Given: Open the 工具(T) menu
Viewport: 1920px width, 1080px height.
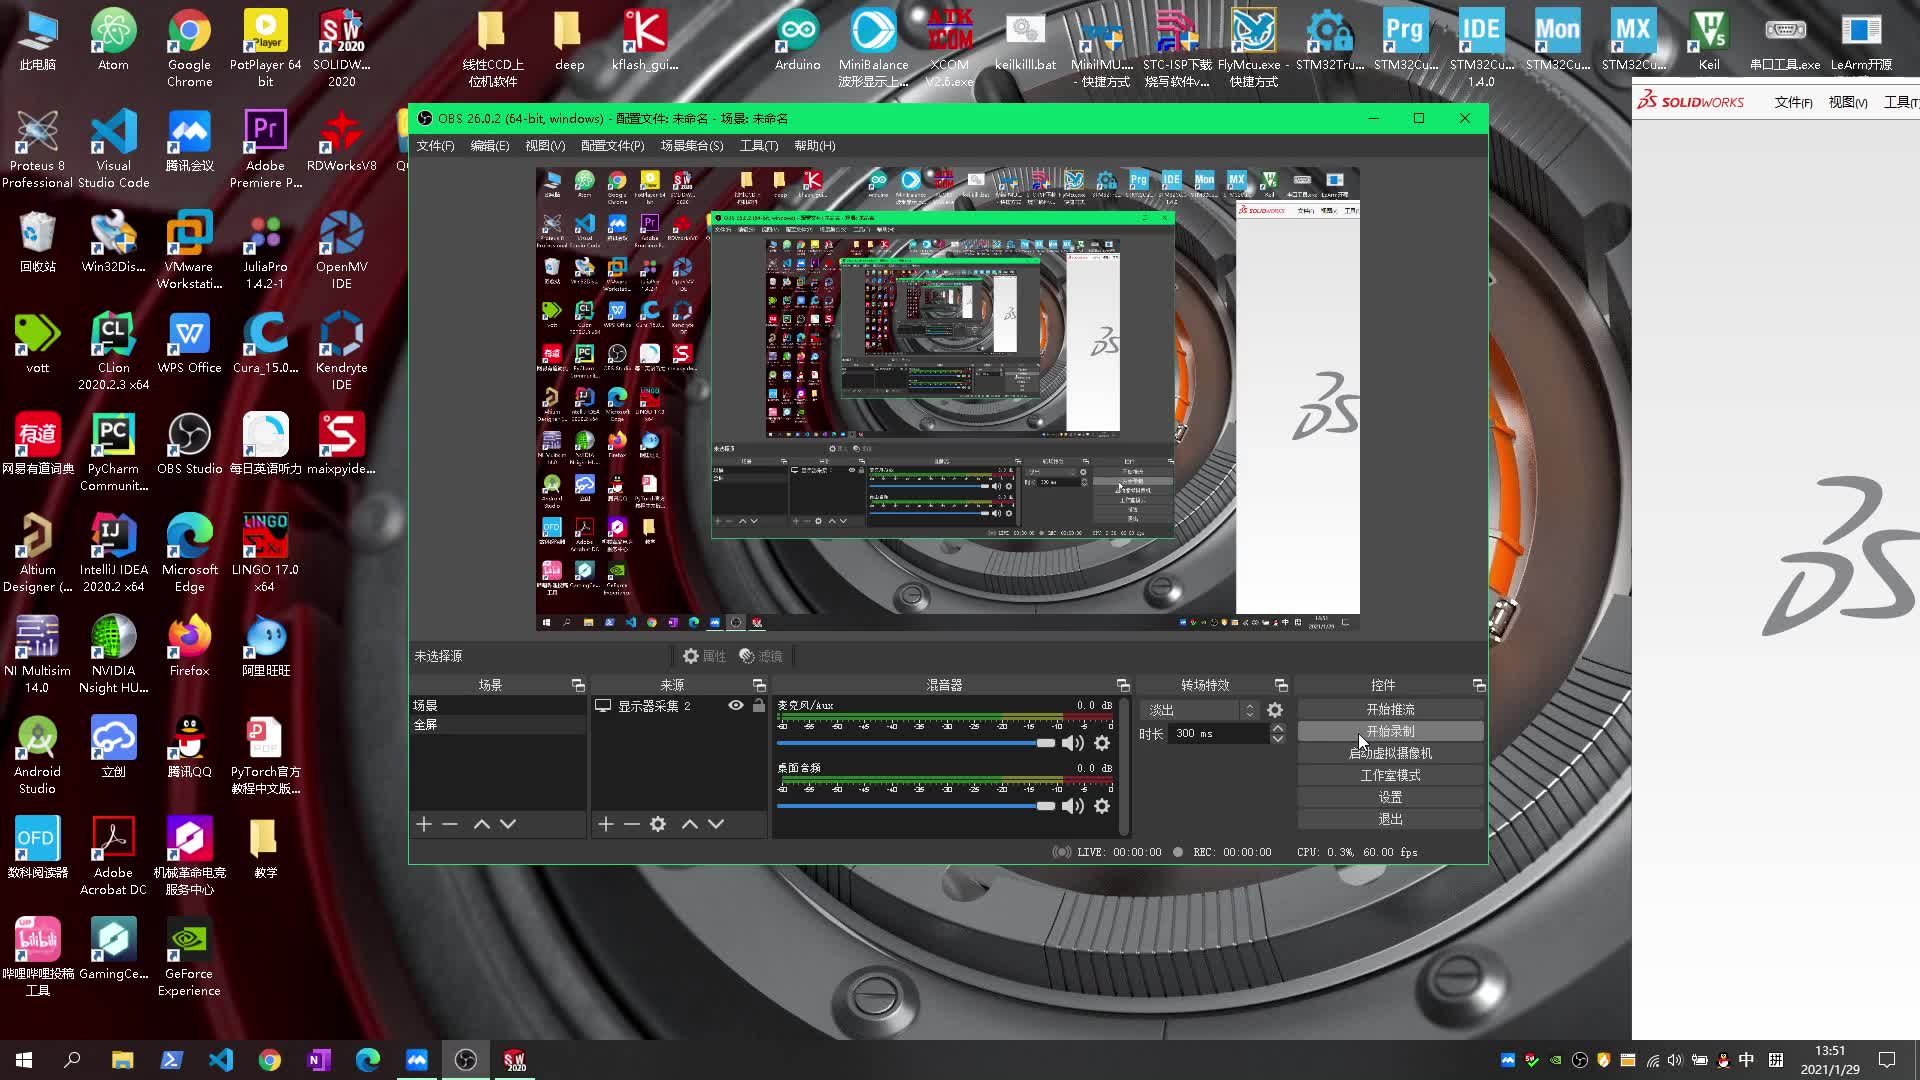Looking at the screenshot, I should tap(758, 146).
